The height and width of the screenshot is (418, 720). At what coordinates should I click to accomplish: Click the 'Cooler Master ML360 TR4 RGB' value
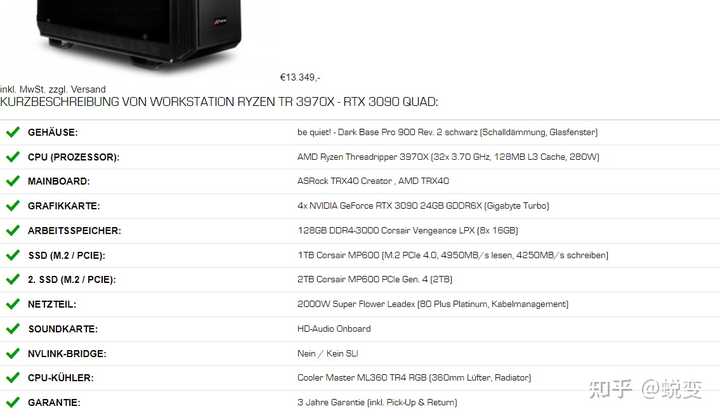(414, 378)
